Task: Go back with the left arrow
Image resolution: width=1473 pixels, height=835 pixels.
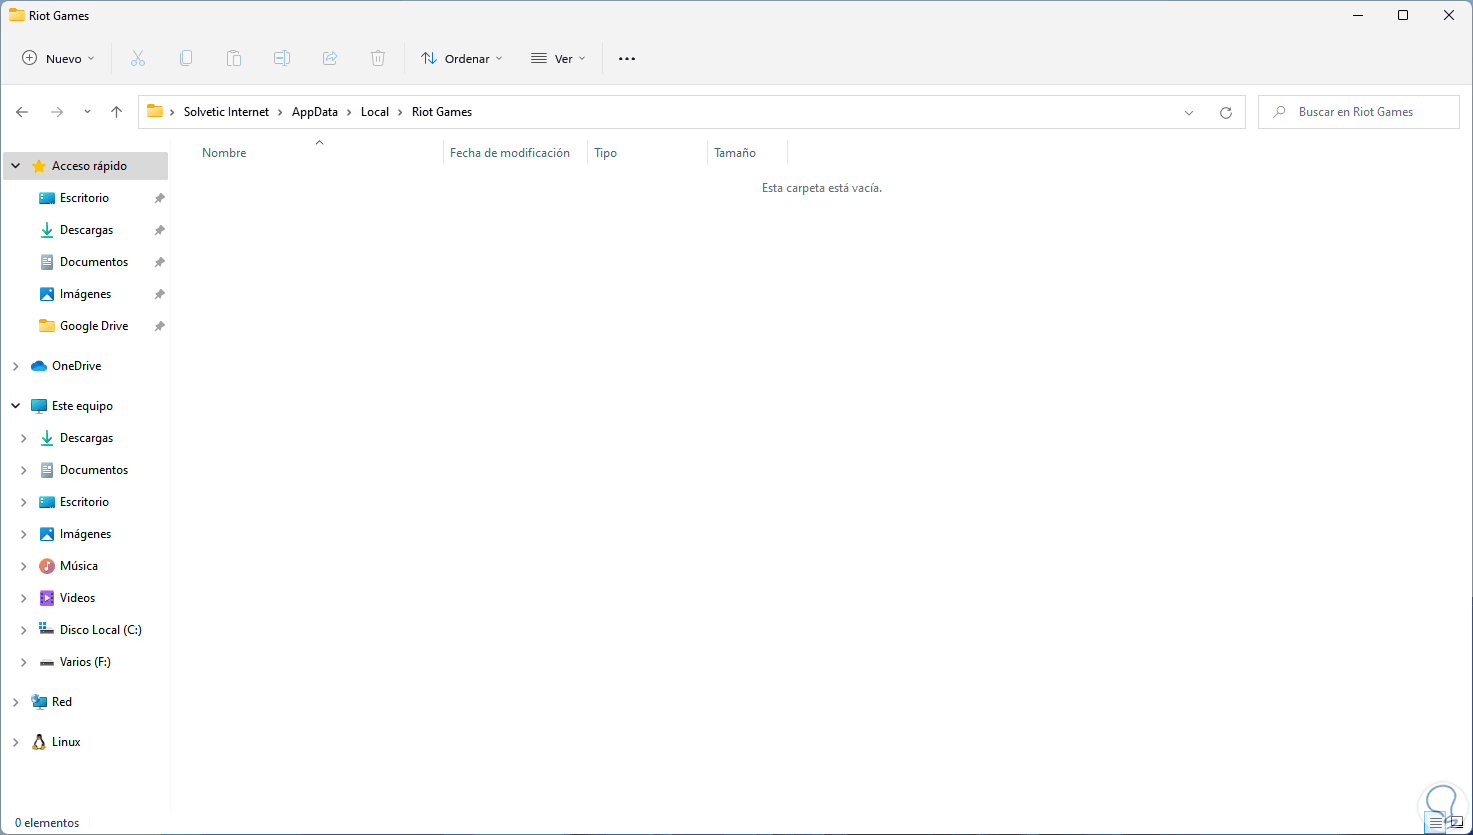Action: tap(22, 112)
